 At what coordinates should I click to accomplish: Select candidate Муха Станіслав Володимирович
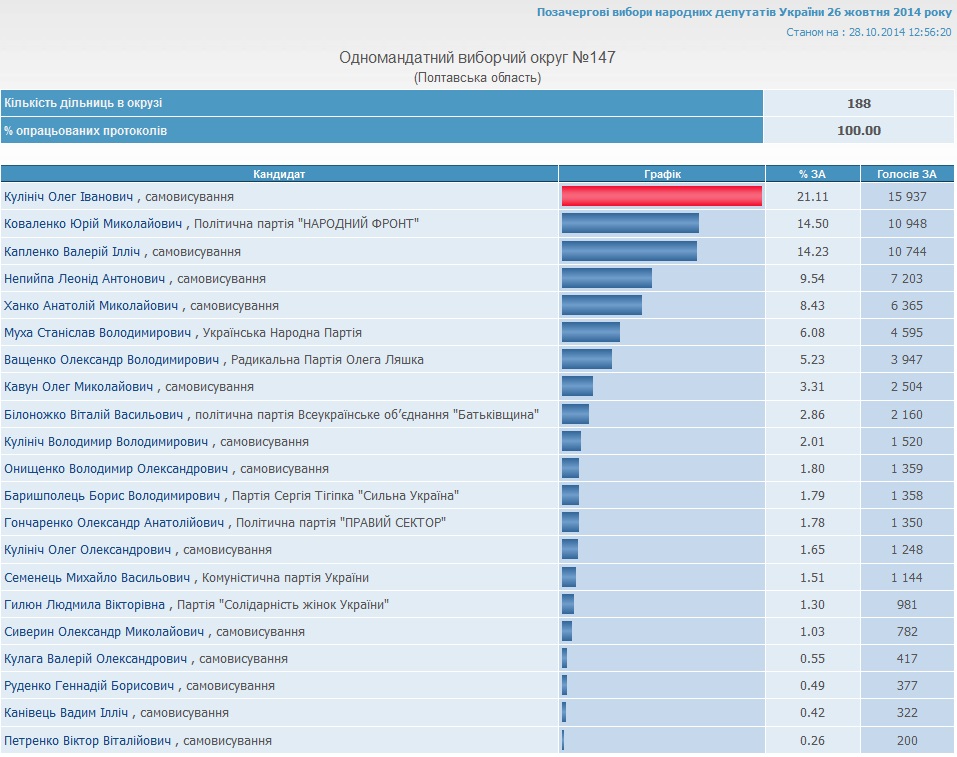click(97, 332)
